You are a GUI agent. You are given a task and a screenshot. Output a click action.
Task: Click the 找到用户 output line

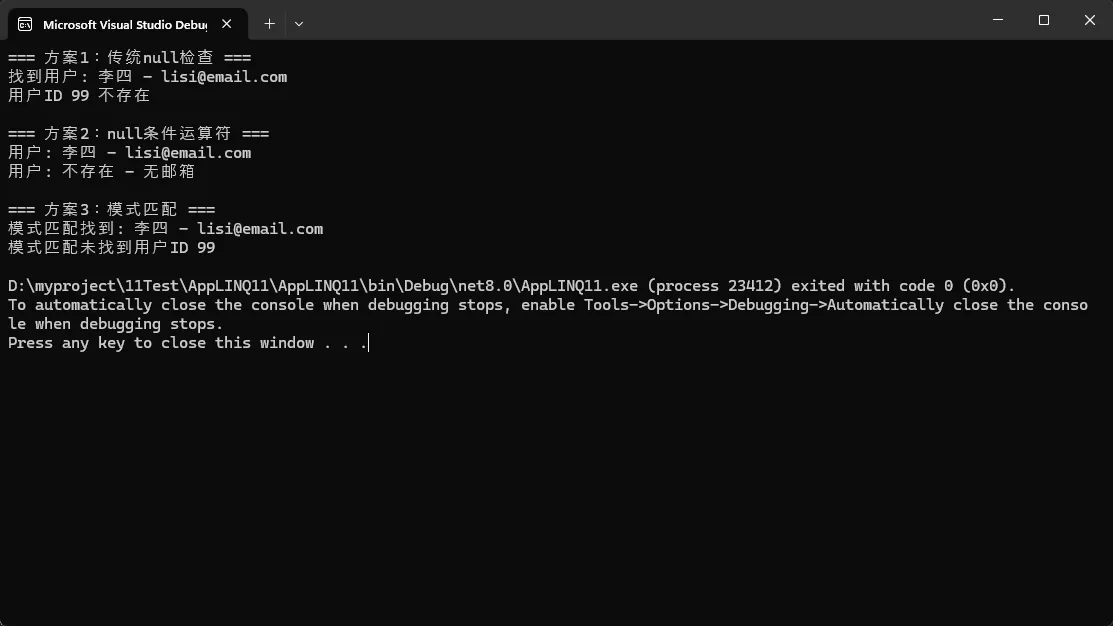(x=147, y=77)
